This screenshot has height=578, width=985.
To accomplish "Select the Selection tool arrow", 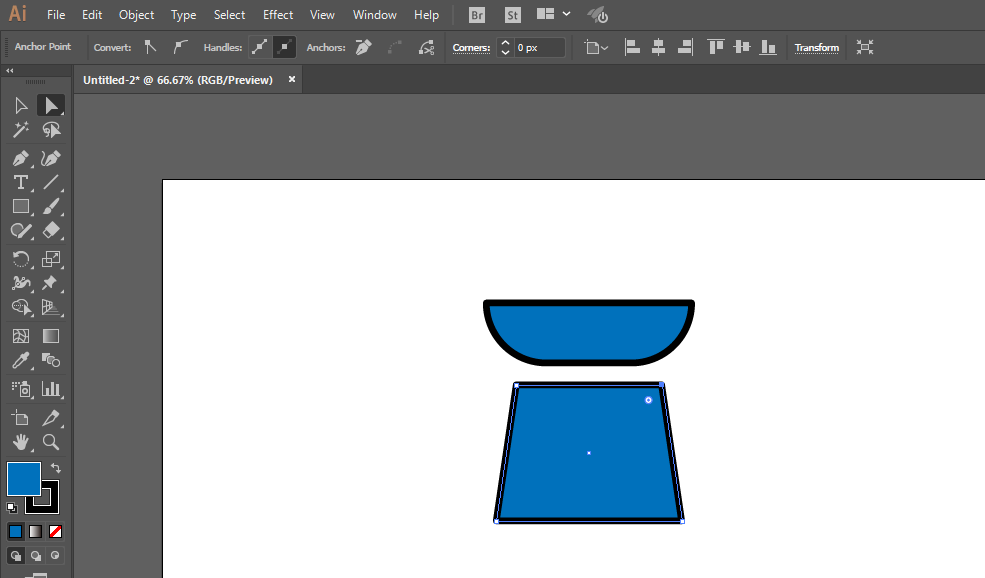I will (x=21, y=106).
